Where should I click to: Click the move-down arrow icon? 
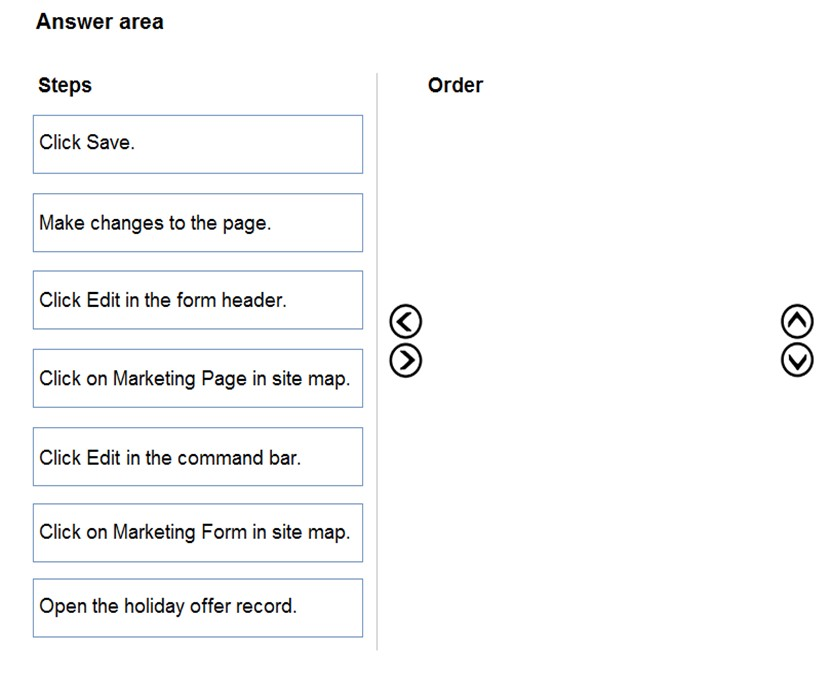click(x=797, y=360)
